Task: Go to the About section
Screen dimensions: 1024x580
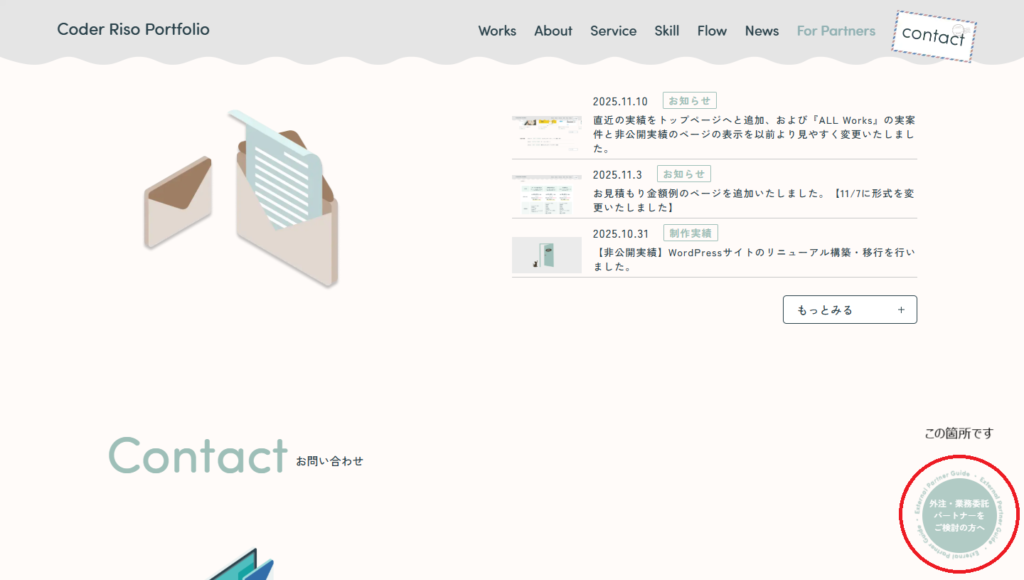Action: tap(553, 31)
